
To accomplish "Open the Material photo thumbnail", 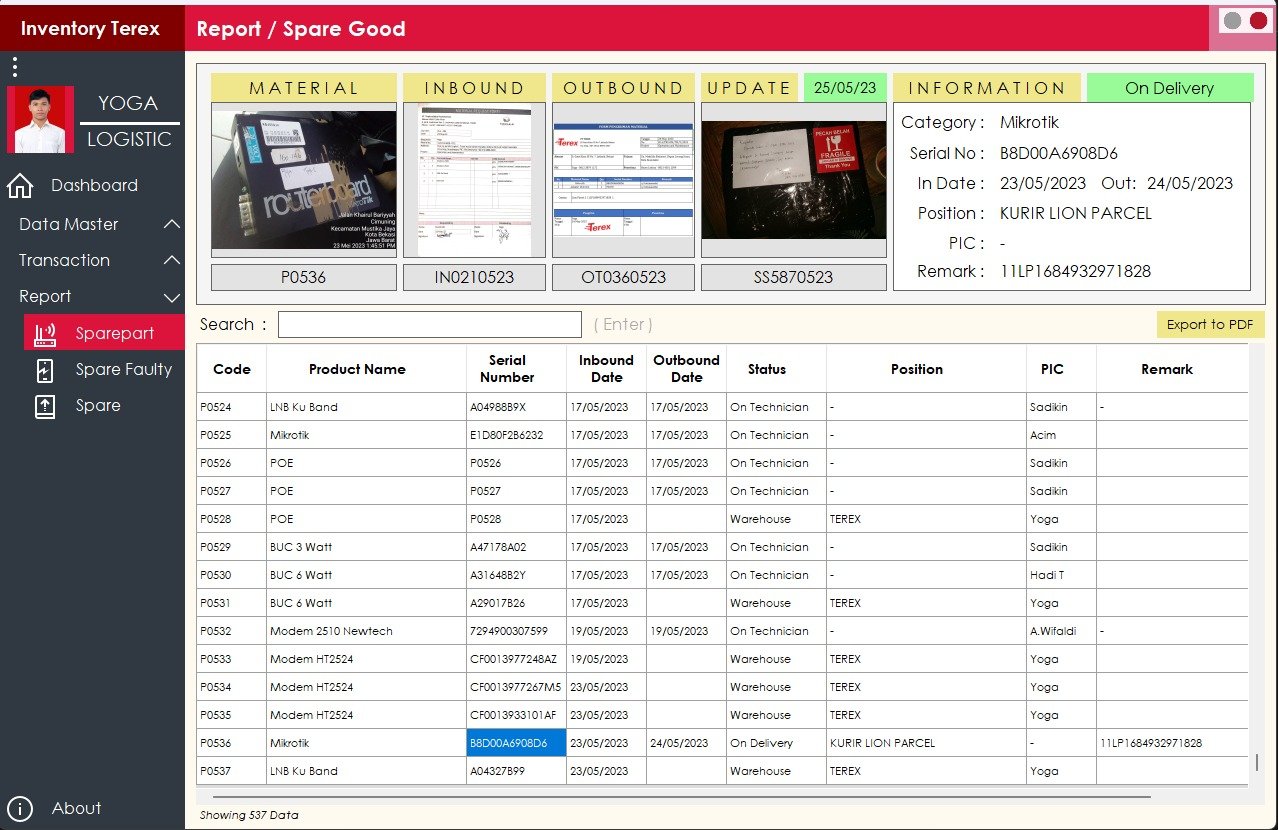I will [x=304, y=180].
